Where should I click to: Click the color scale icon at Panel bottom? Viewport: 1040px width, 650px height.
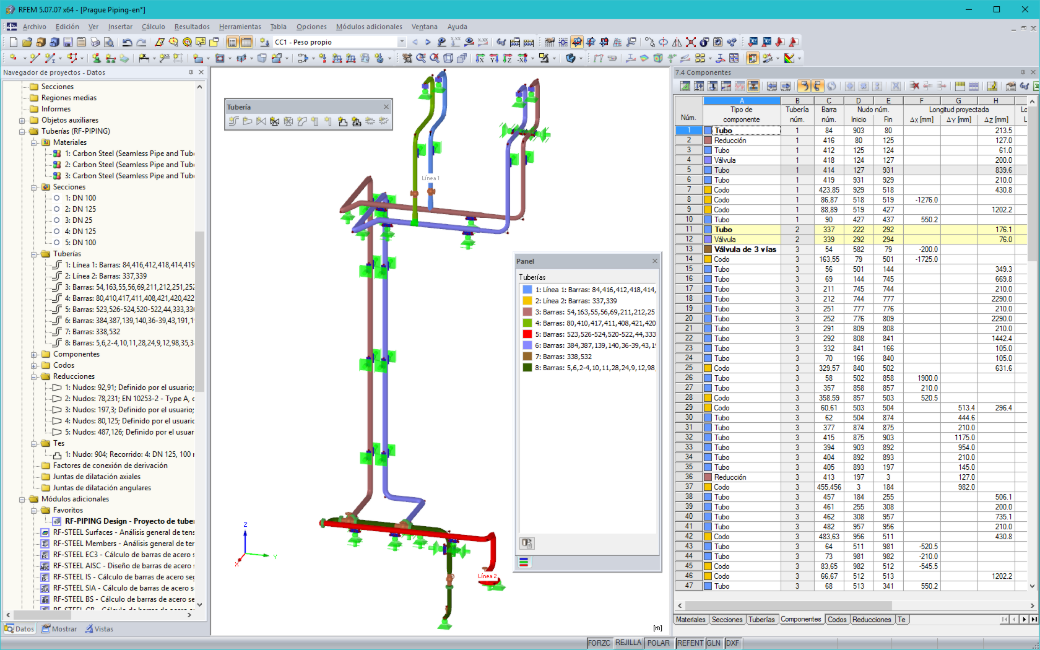(x=524, y=562)
